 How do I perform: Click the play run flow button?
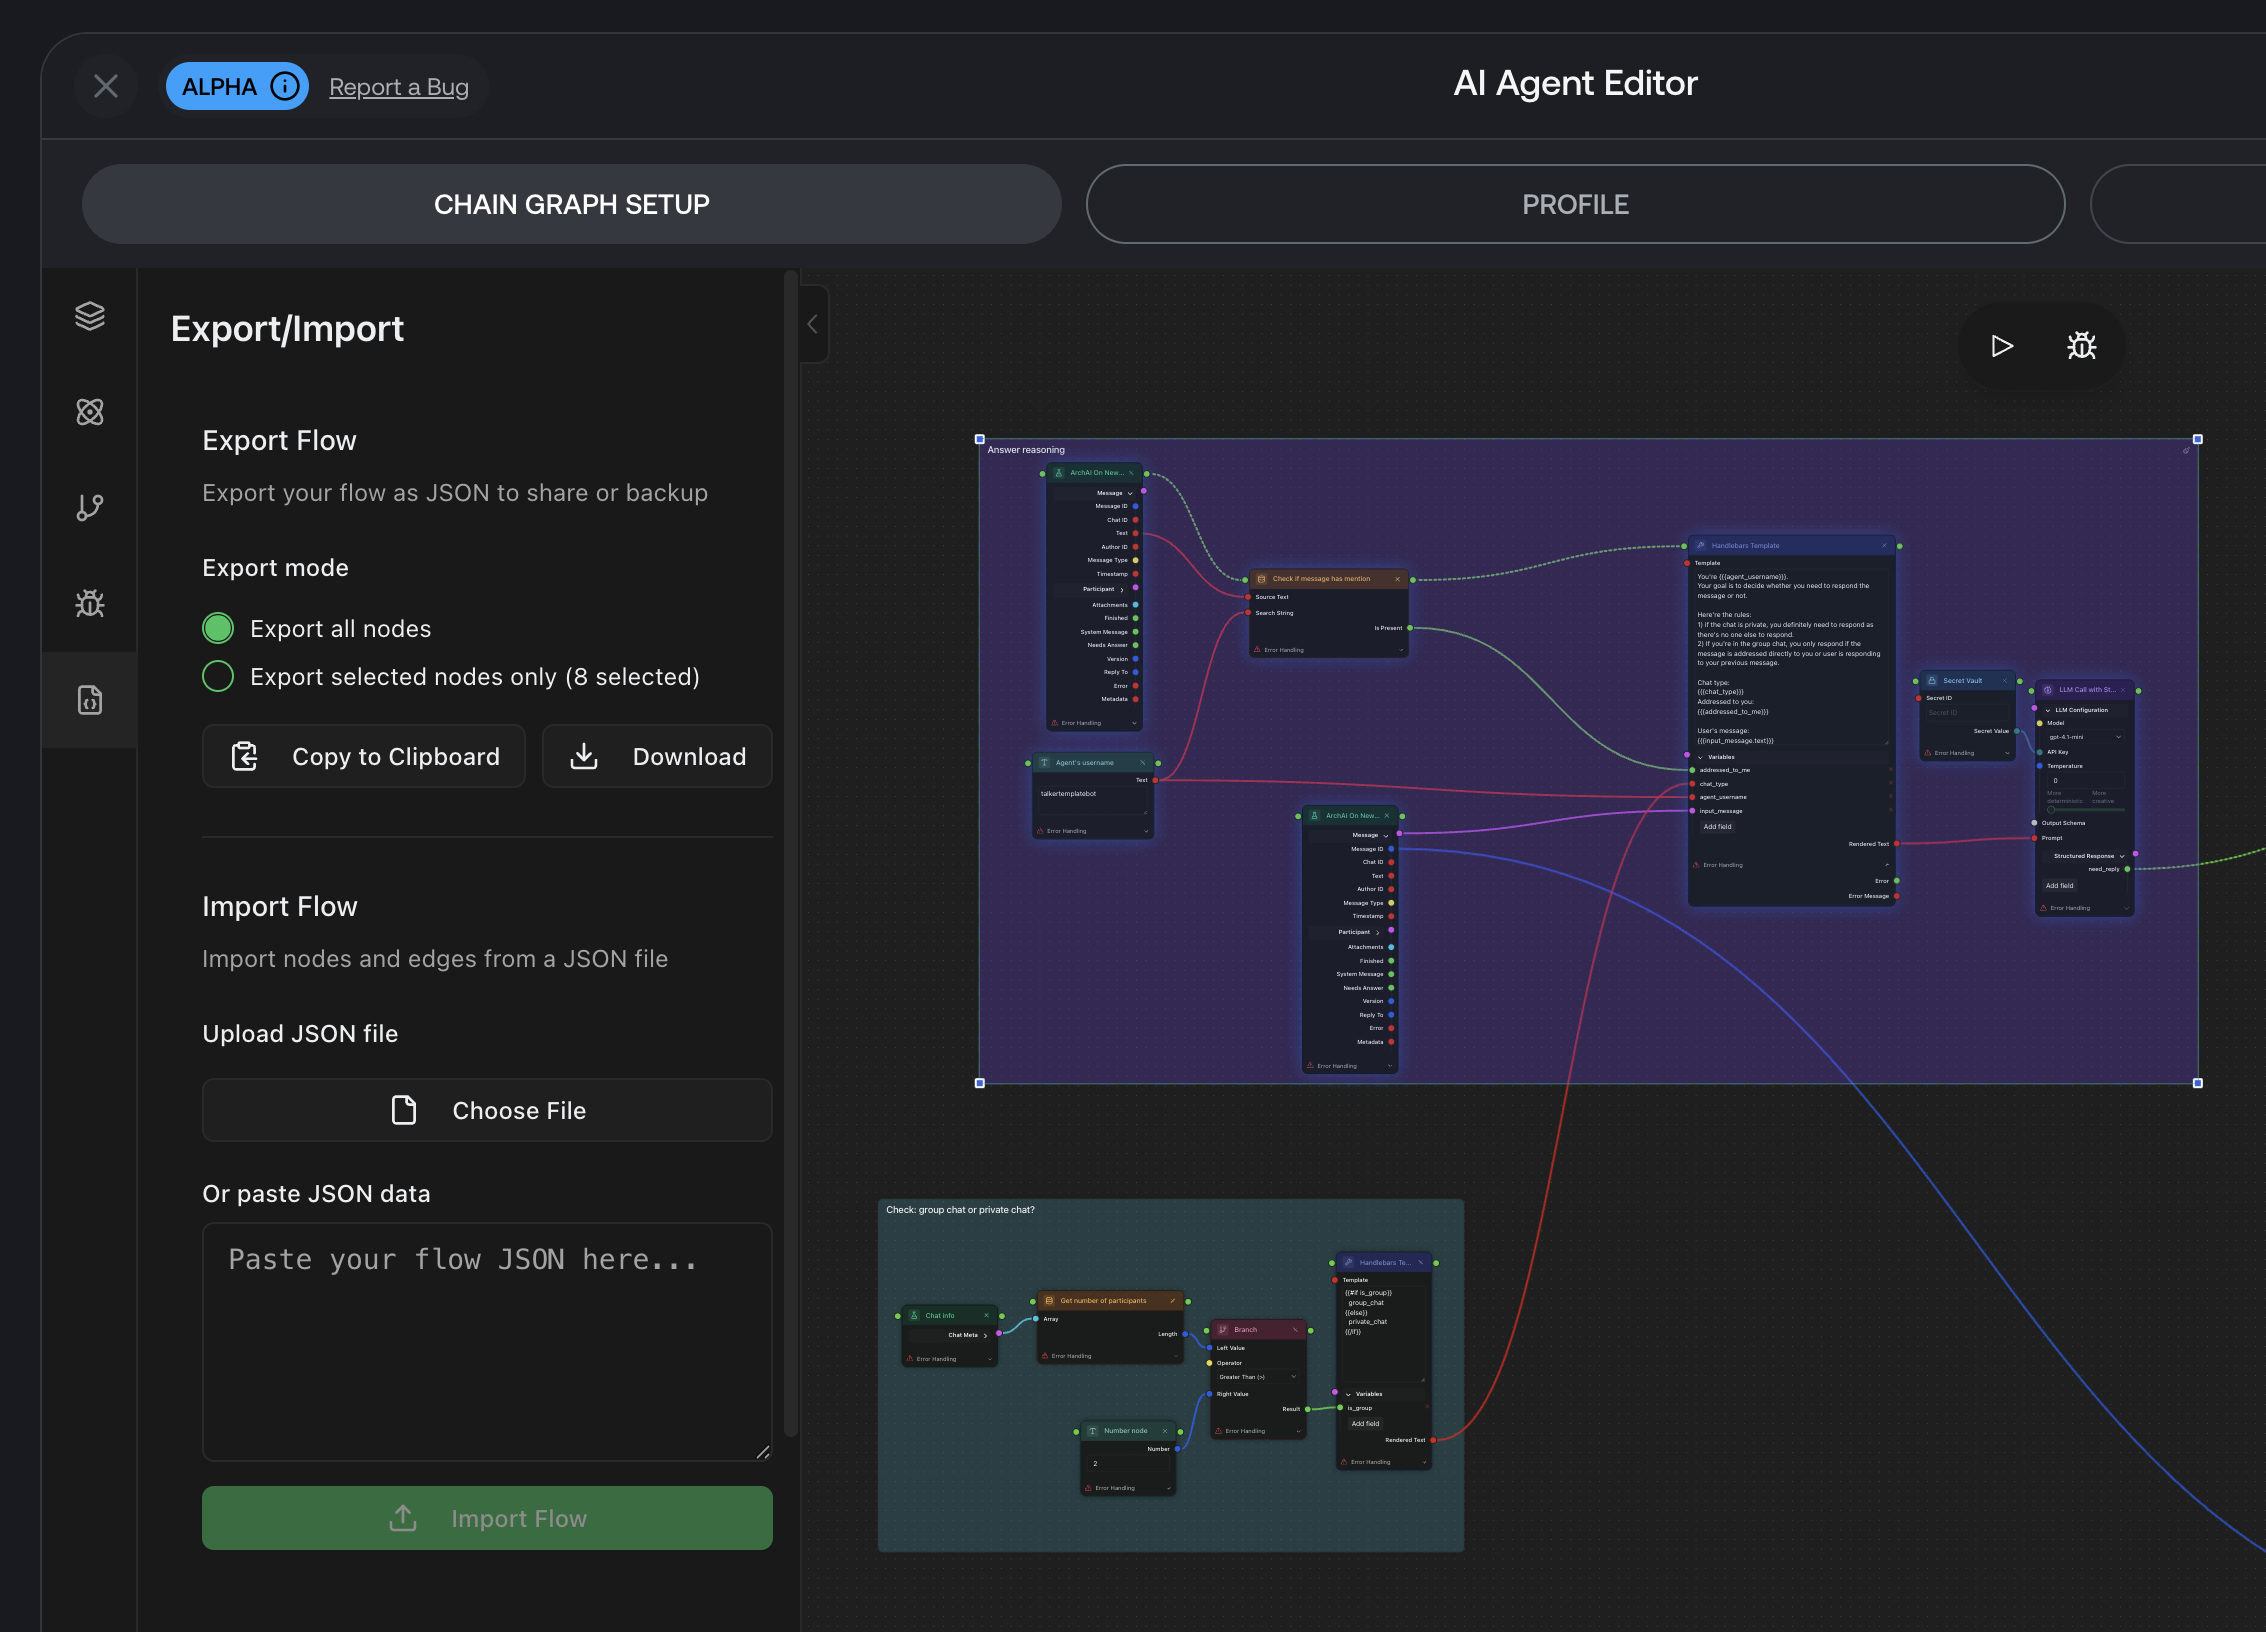click(x=2002, y=346)
